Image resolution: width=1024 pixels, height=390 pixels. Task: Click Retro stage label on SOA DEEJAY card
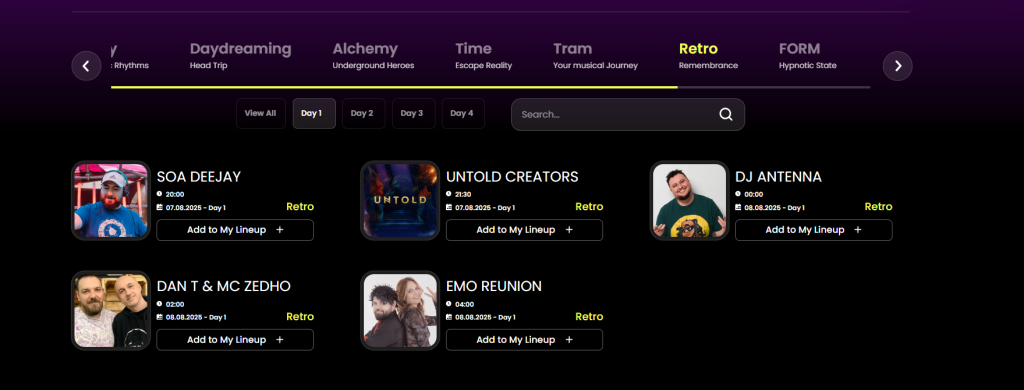[300, 207]
